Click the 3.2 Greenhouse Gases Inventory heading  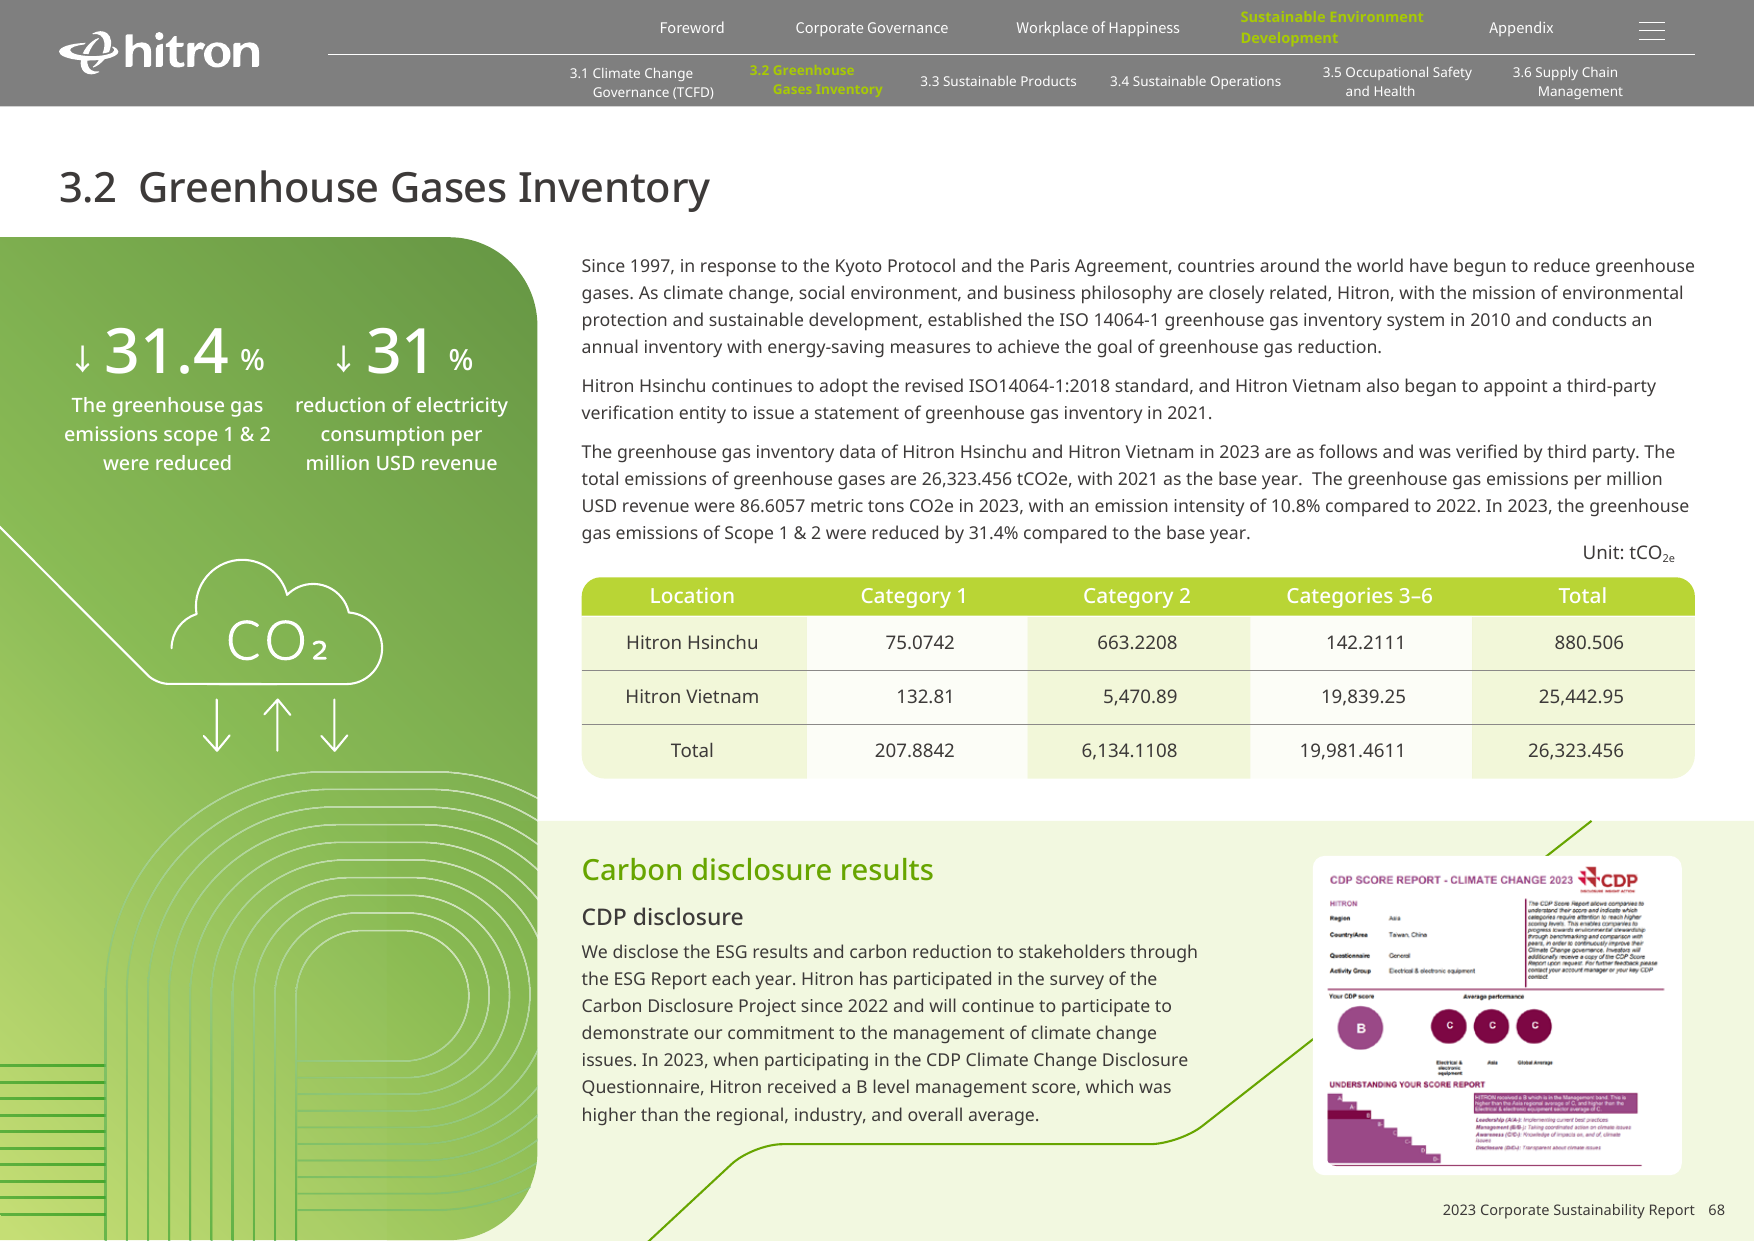[384, 187]
